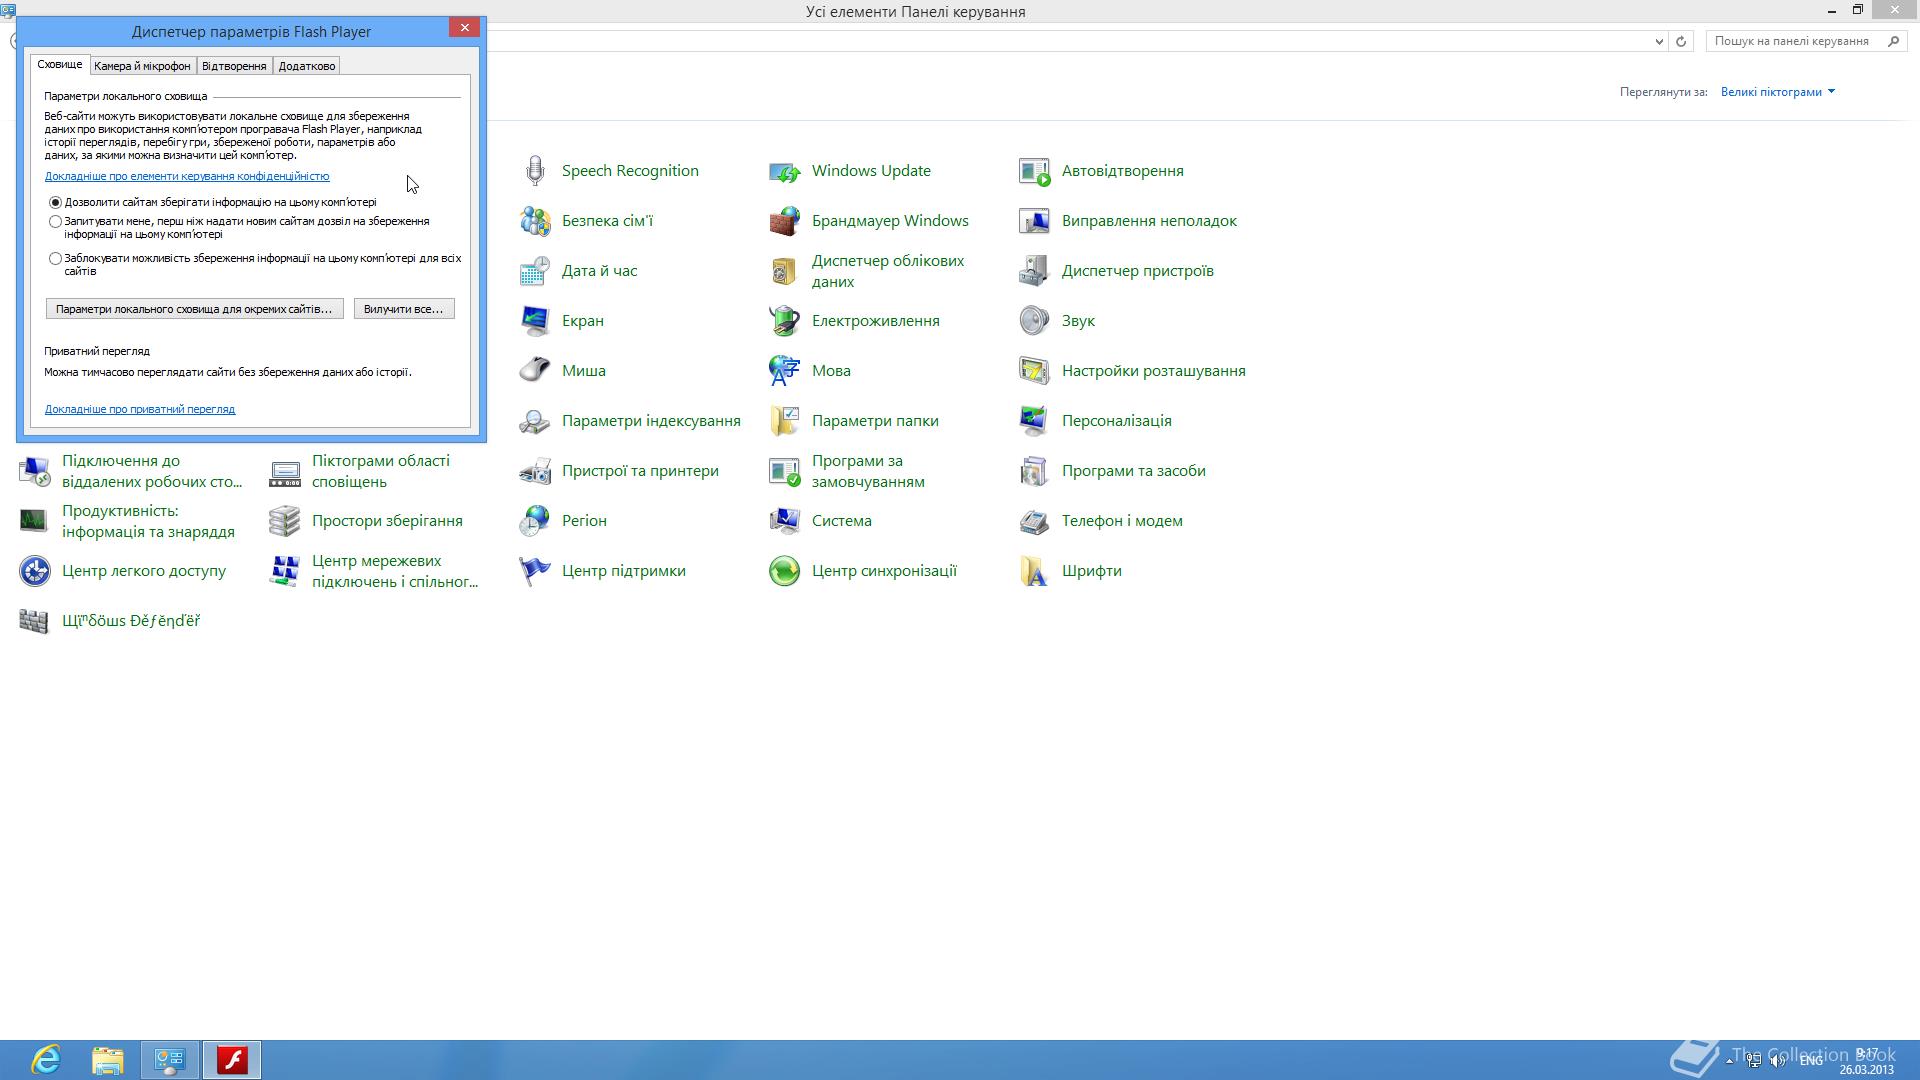Click the Безпека сім'ї icon
Screen dimensions: 1920x1080
coord(535,221)
